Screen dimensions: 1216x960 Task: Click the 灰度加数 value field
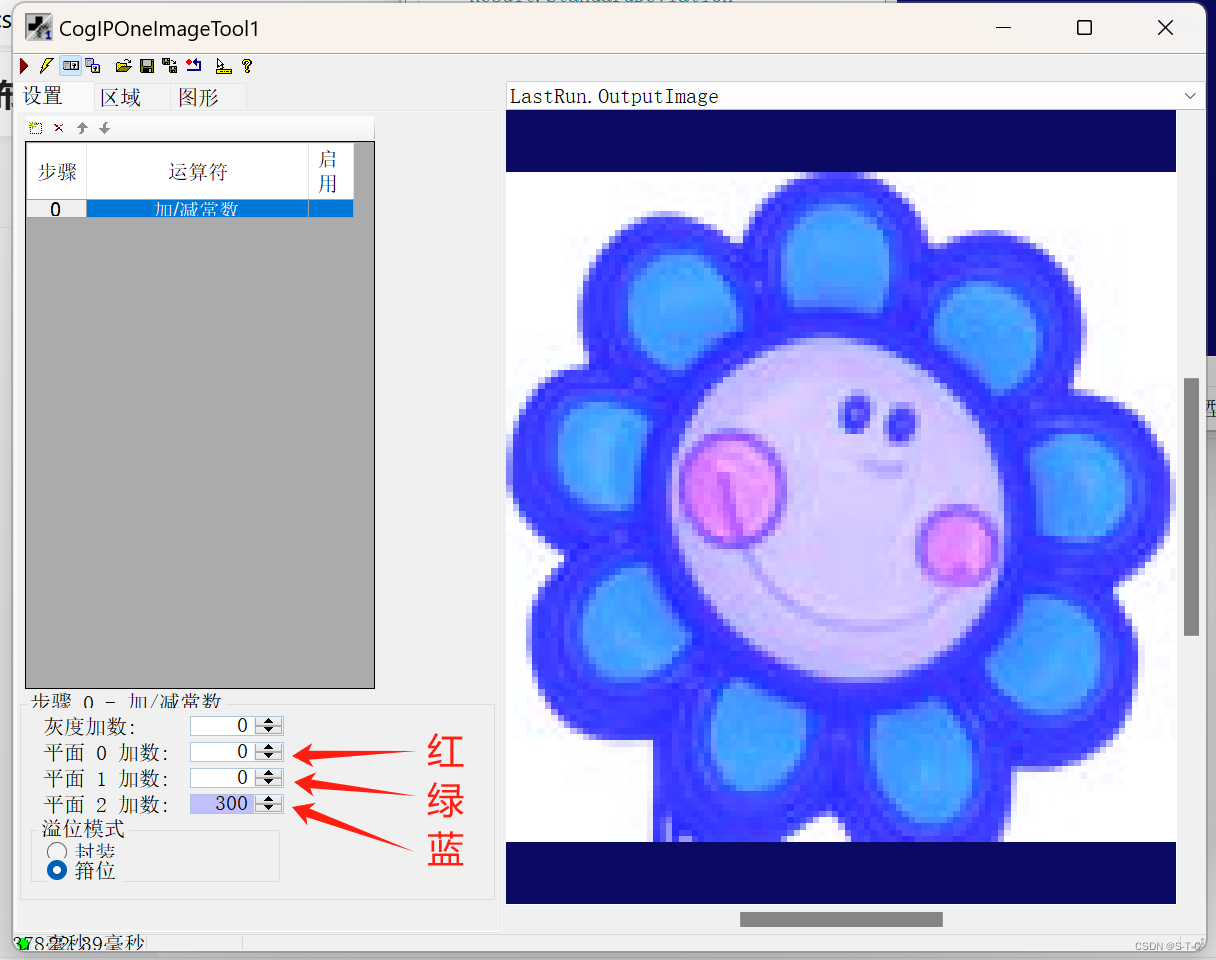[x=221, y=726]
